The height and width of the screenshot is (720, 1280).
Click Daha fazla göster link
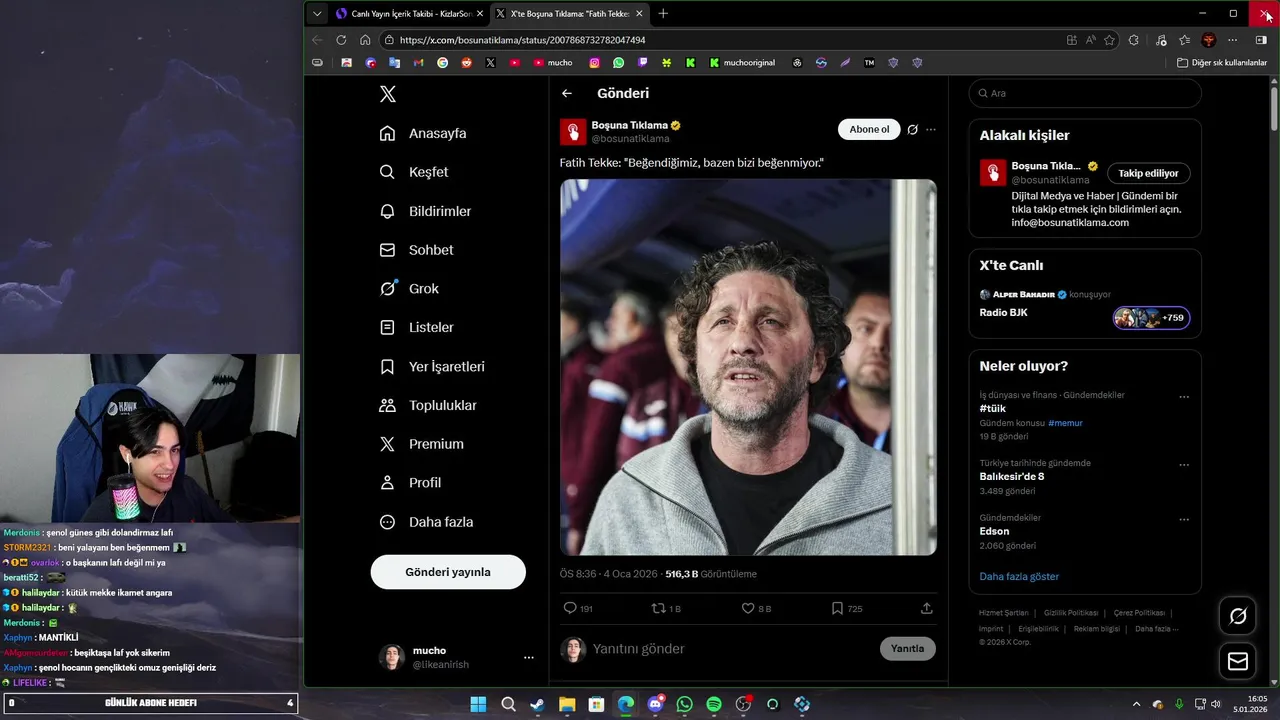click(1019, 576)
